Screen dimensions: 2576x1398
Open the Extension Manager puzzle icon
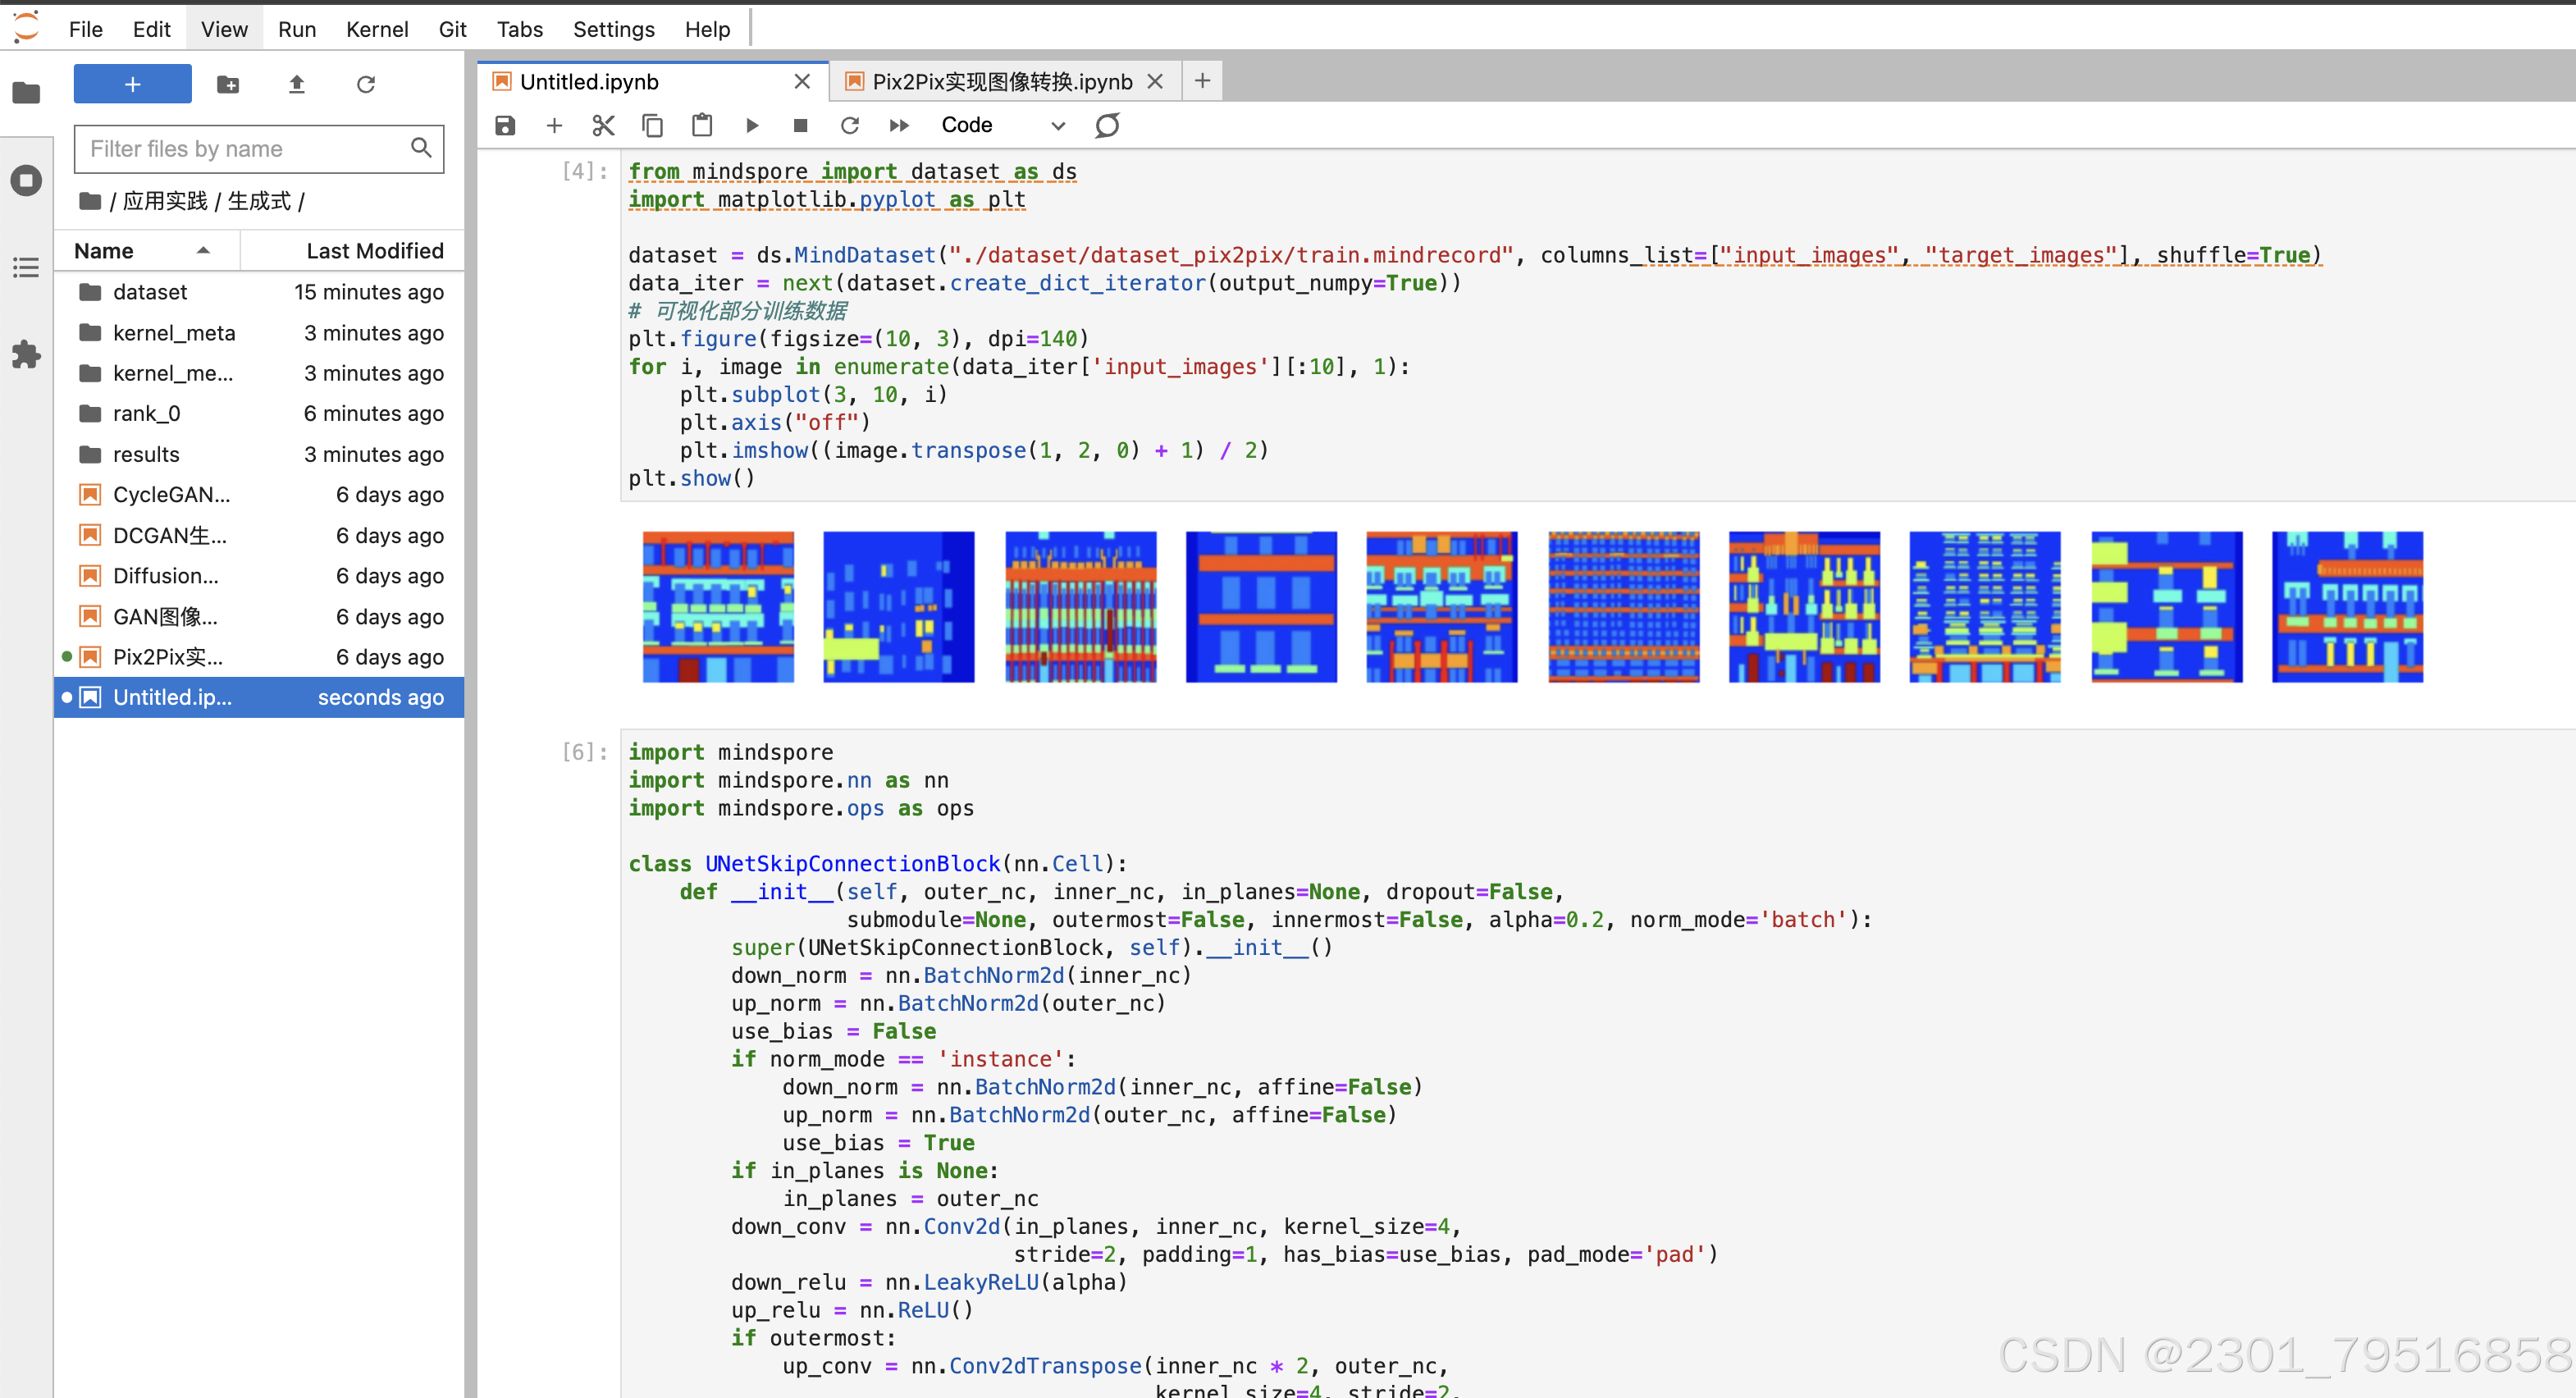pyautogui.click(x=26, y=354)
